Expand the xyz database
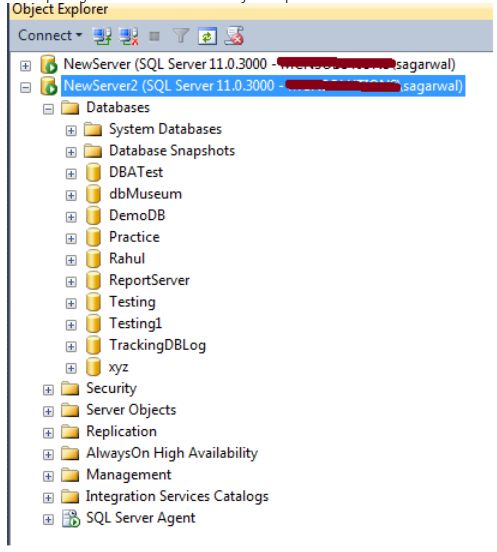 pyautogui.click(x=71, y=368)
